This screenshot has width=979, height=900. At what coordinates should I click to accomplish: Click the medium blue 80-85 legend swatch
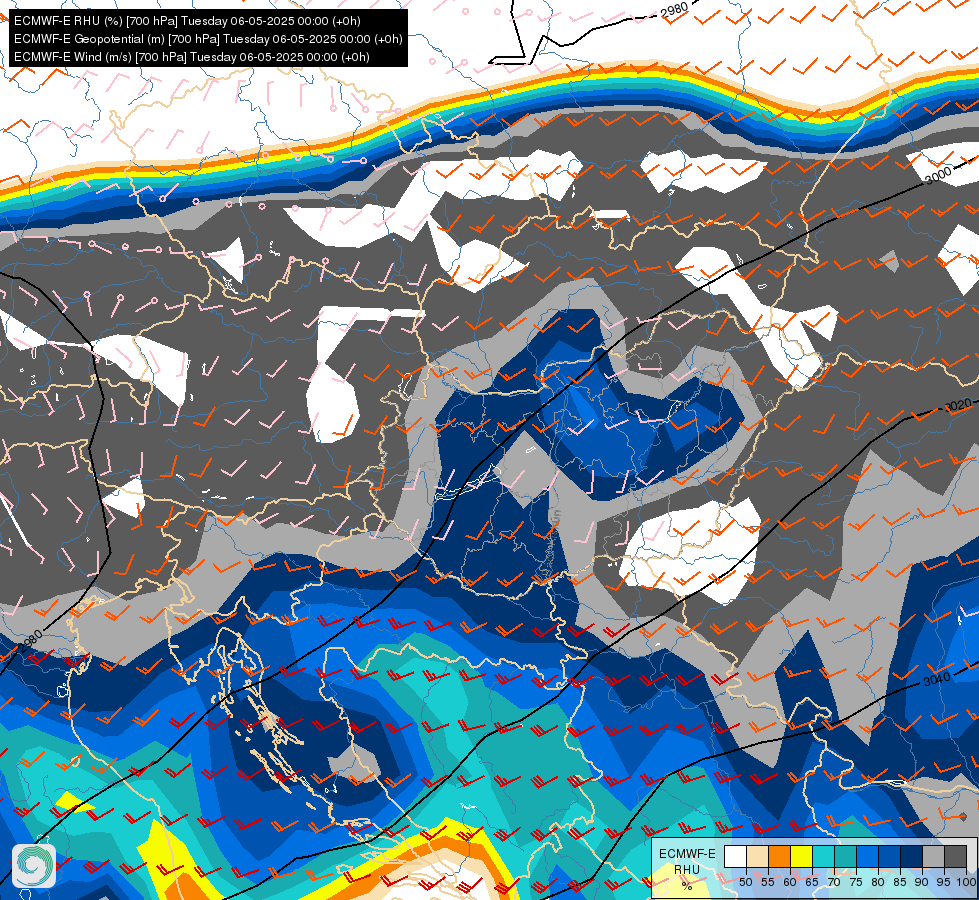click(x=890, y=856)
